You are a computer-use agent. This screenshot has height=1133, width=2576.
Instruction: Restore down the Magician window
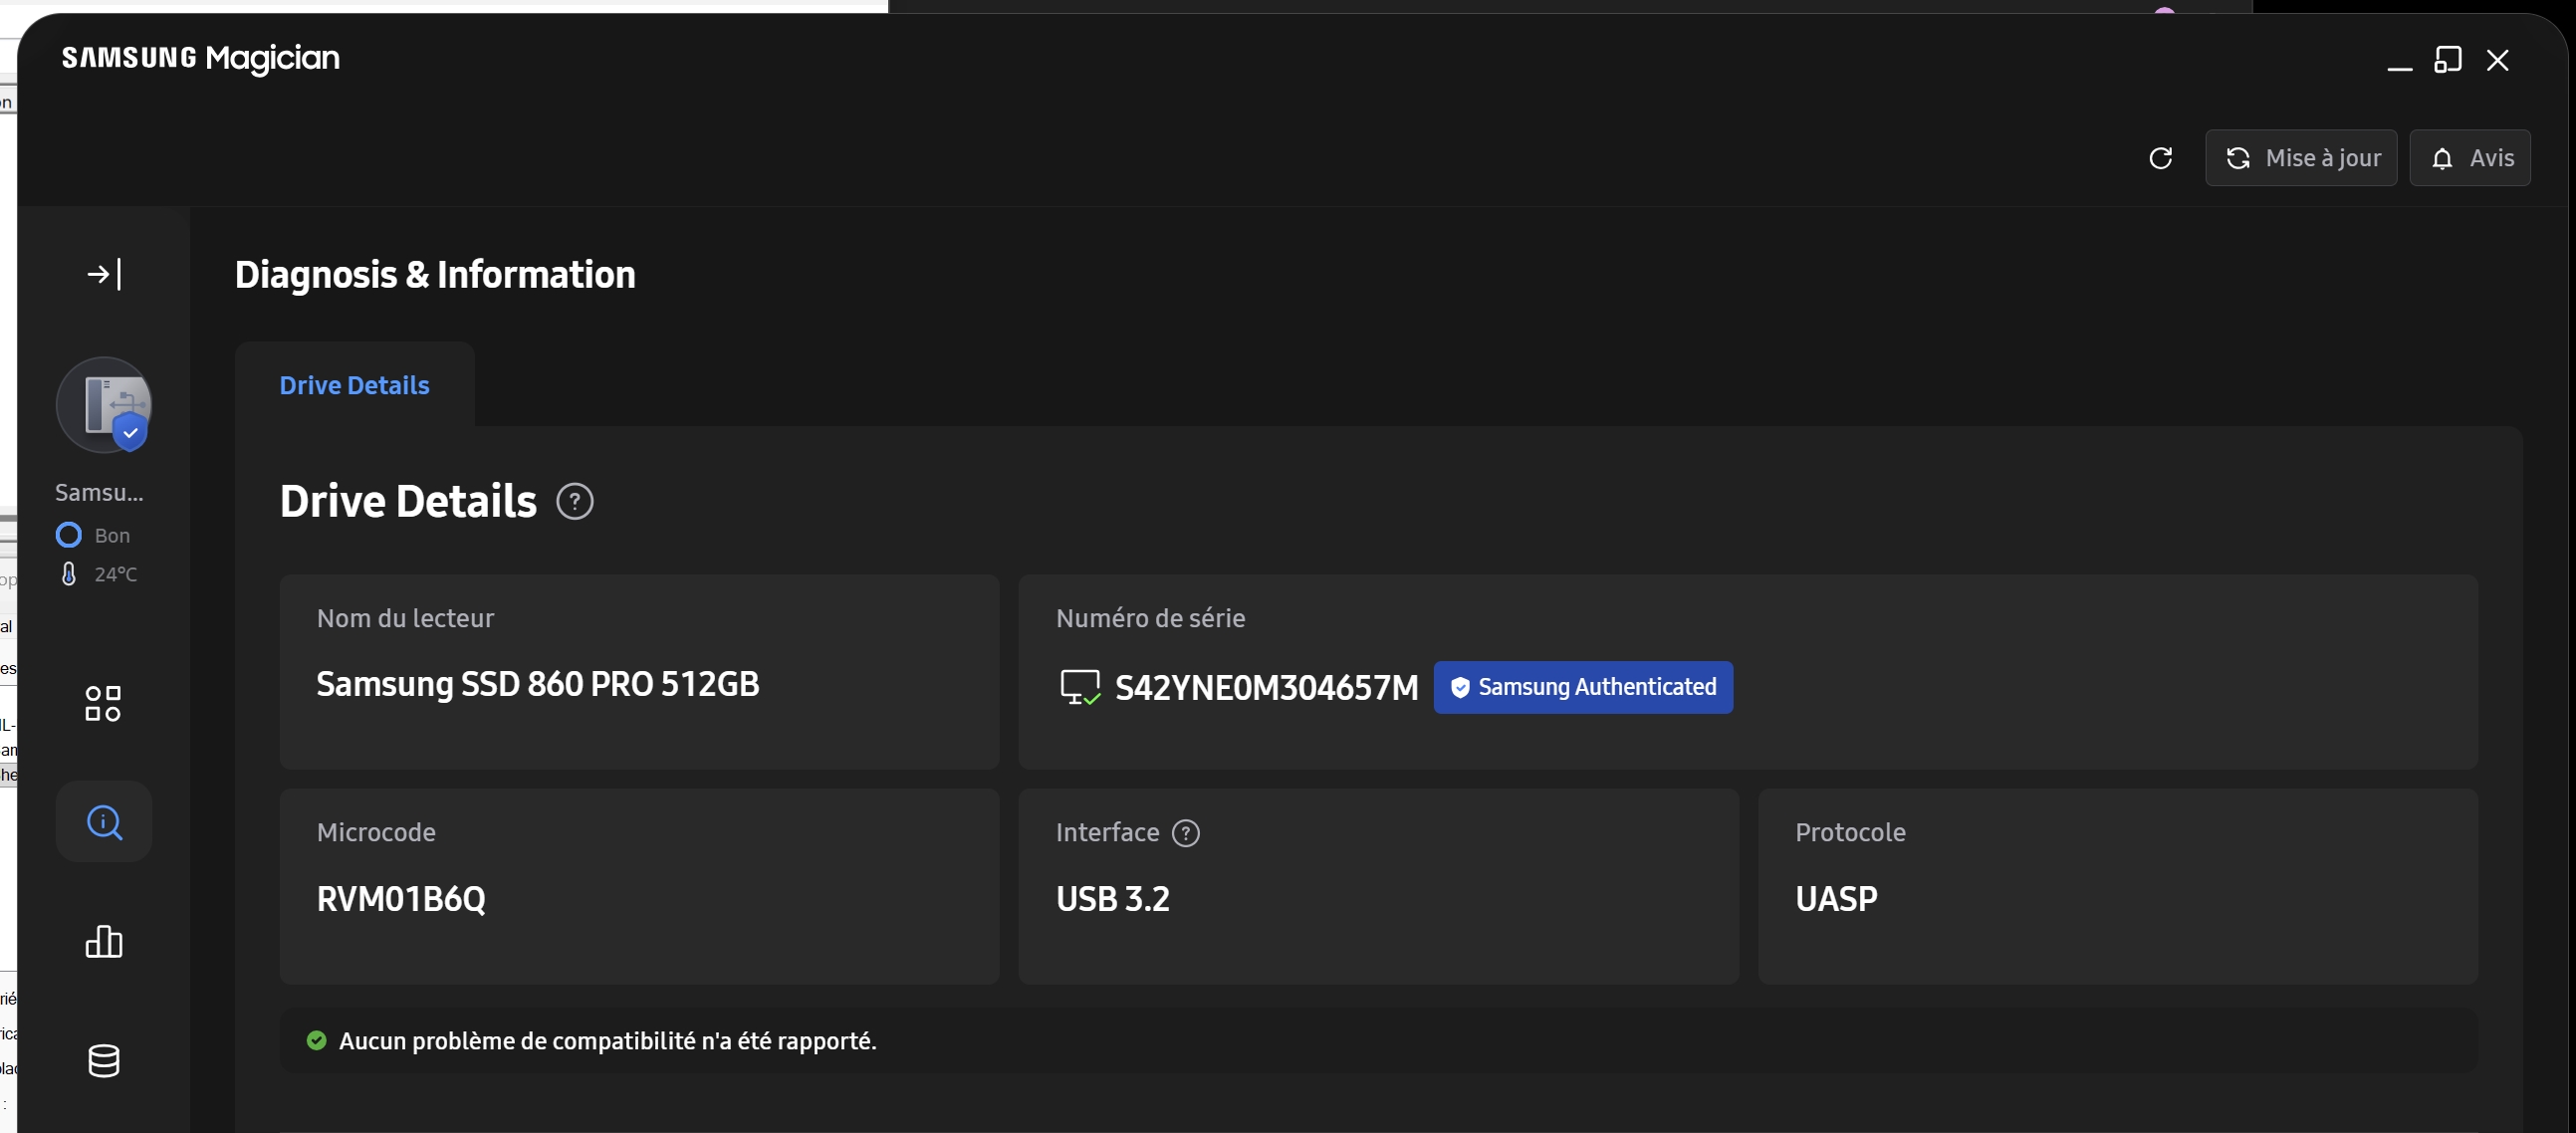point(2447,60)
